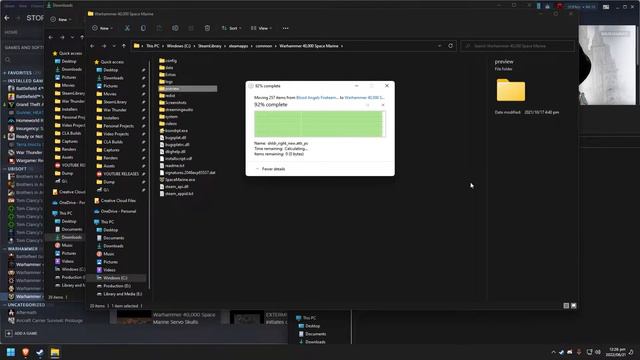Click SteamLibrary in the address breadcrumb
The image size is (640, 360).
click(x=209, y=46)
